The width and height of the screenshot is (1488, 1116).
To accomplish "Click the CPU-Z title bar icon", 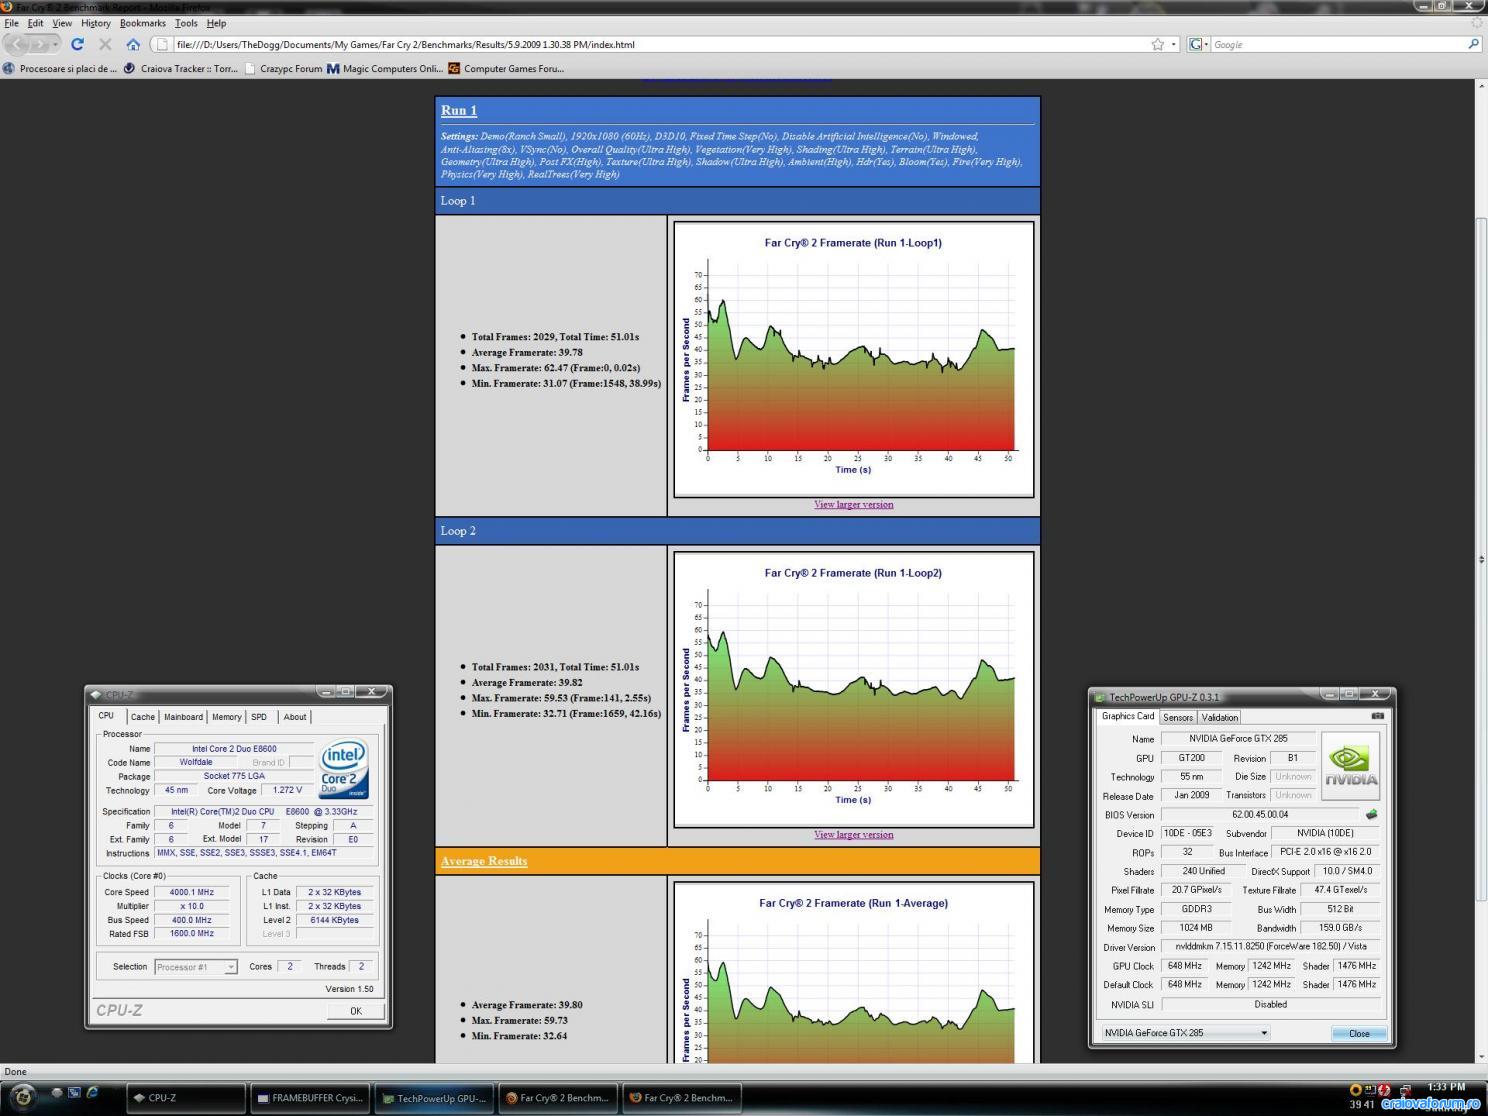I will pos(96,695).
